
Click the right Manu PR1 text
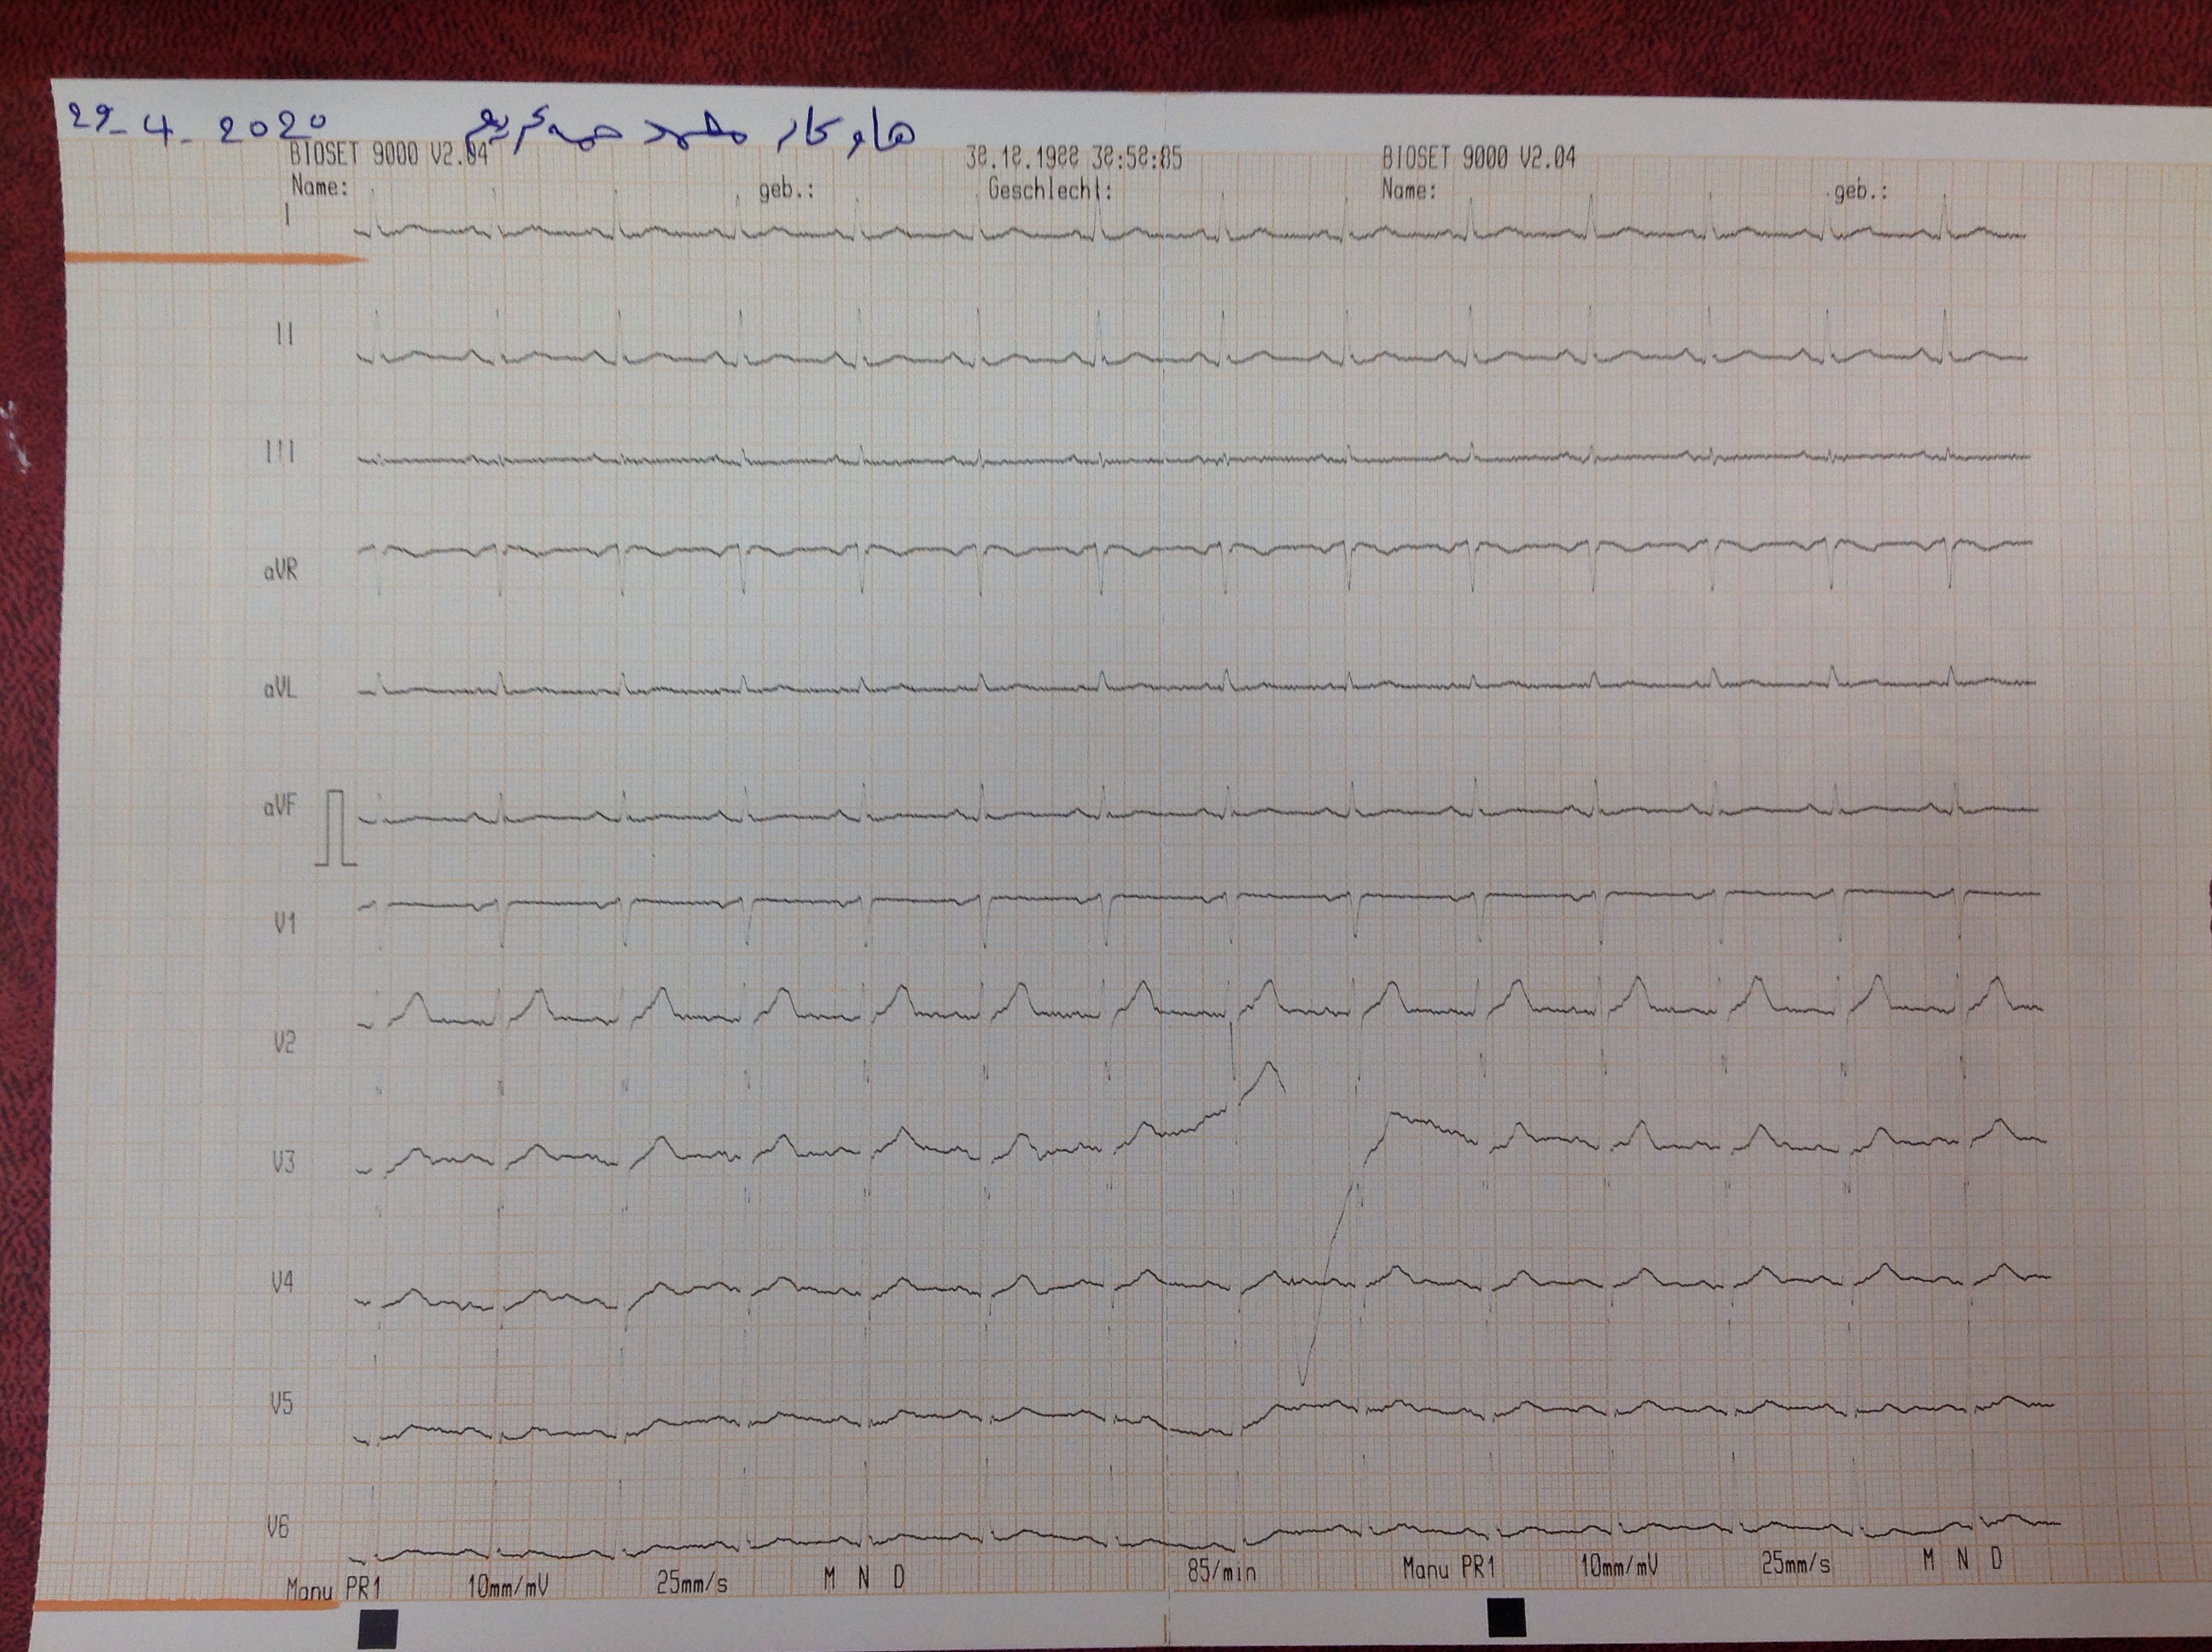(x=1447, y=1567)
